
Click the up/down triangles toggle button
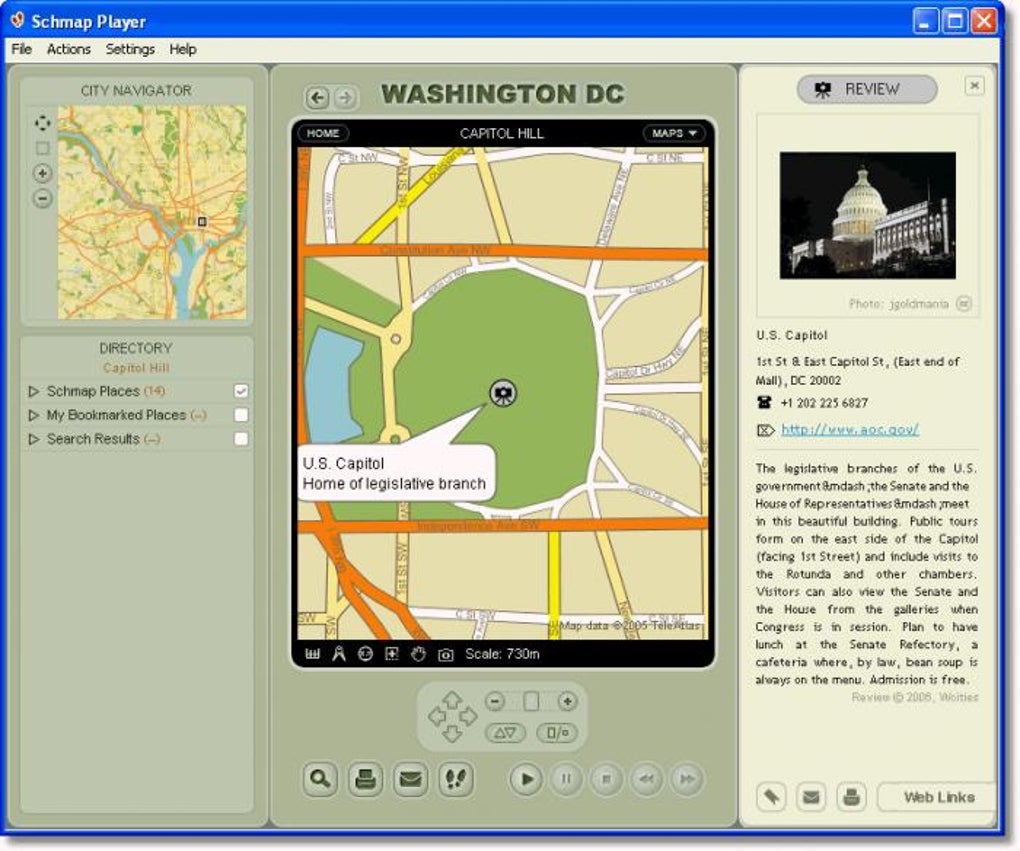tap(505, 733)
